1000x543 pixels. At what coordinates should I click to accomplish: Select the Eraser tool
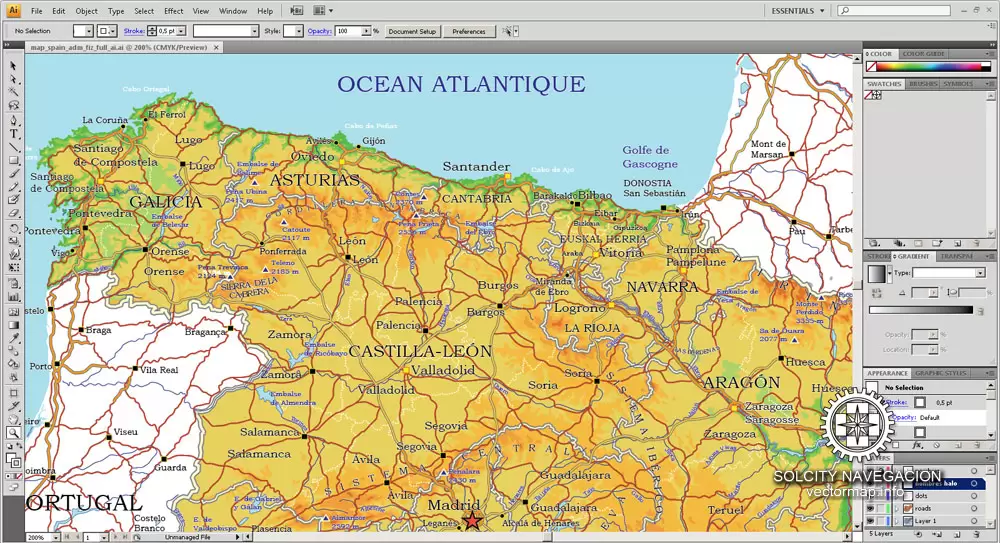click(x=13, y=214)
